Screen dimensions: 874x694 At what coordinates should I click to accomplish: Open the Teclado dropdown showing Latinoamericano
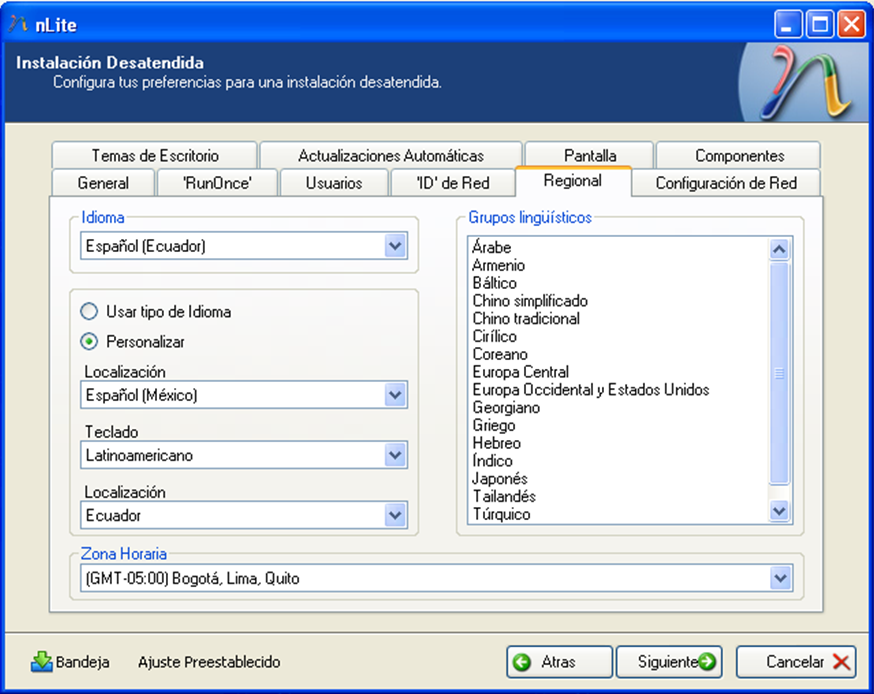244,455
